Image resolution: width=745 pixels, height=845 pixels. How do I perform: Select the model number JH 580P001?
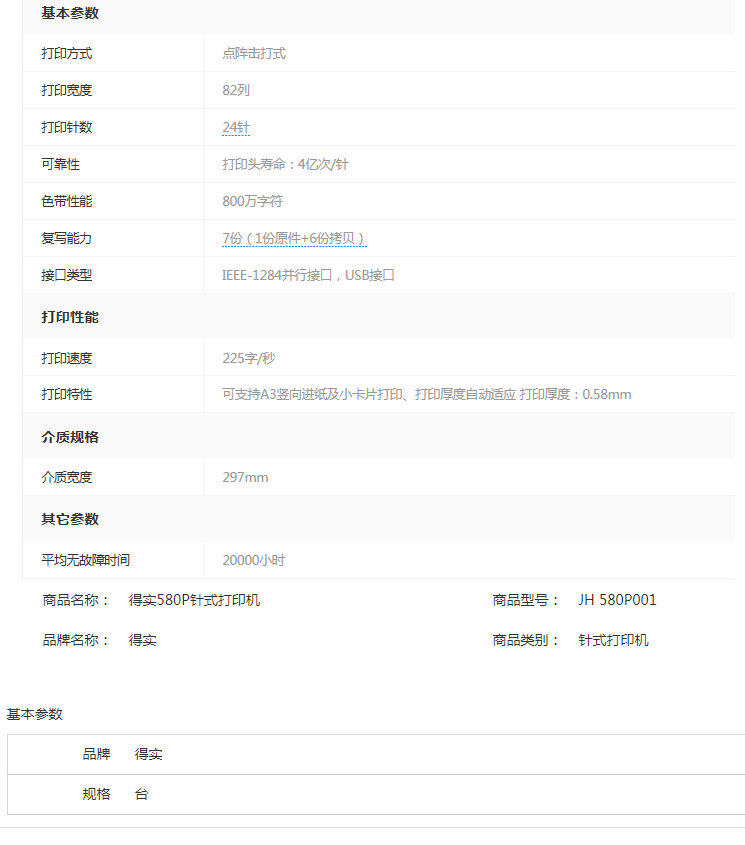tap(617, 600)
